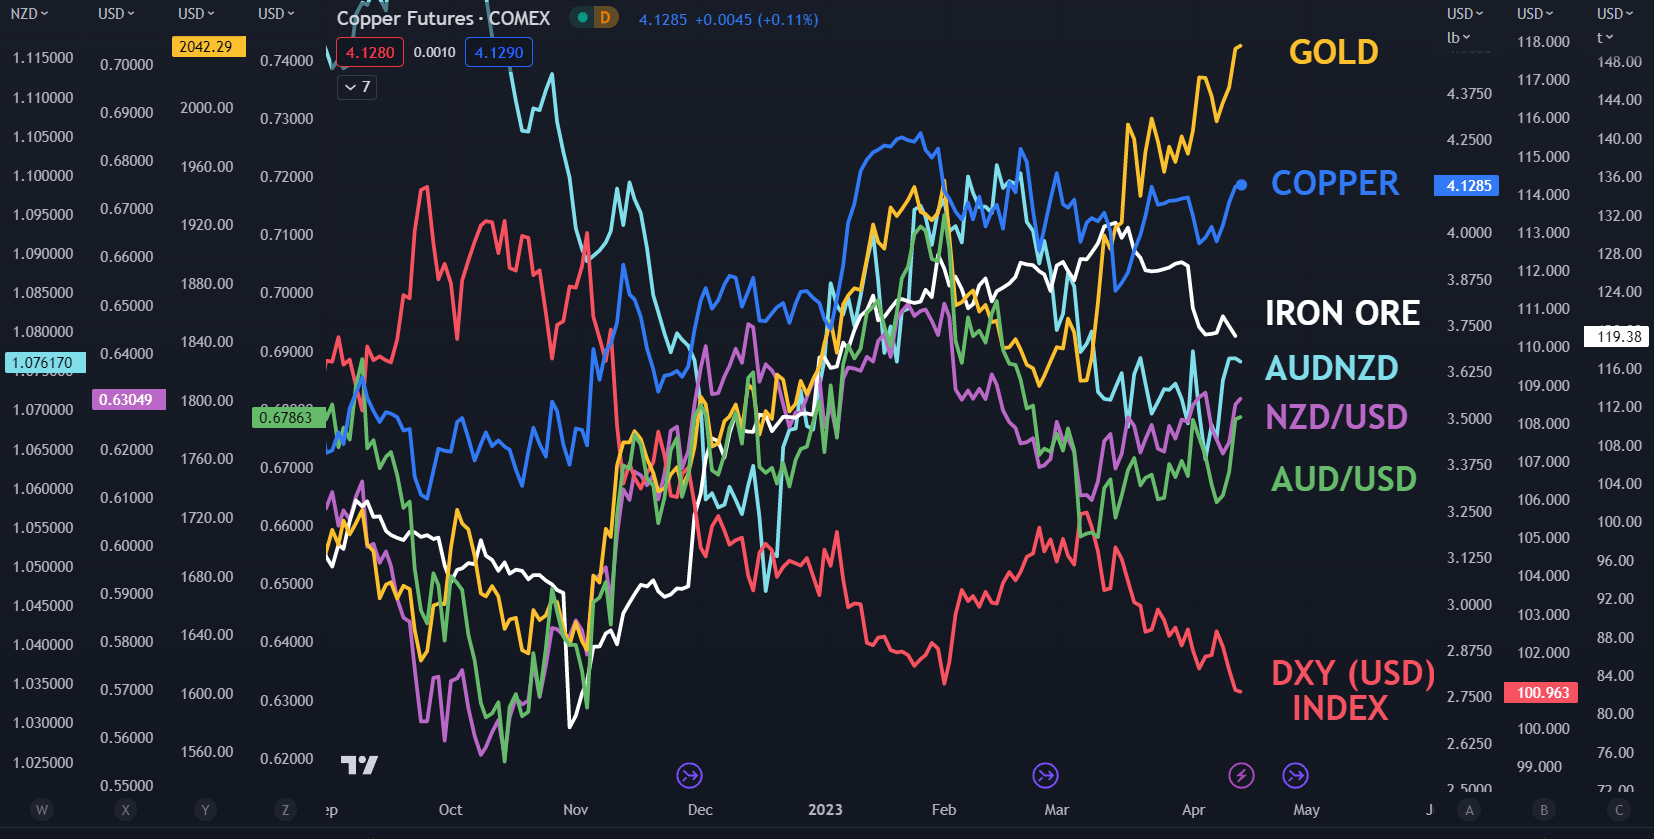
Task: Open the t unit dropdown
Action: [x=1605, y=37]
